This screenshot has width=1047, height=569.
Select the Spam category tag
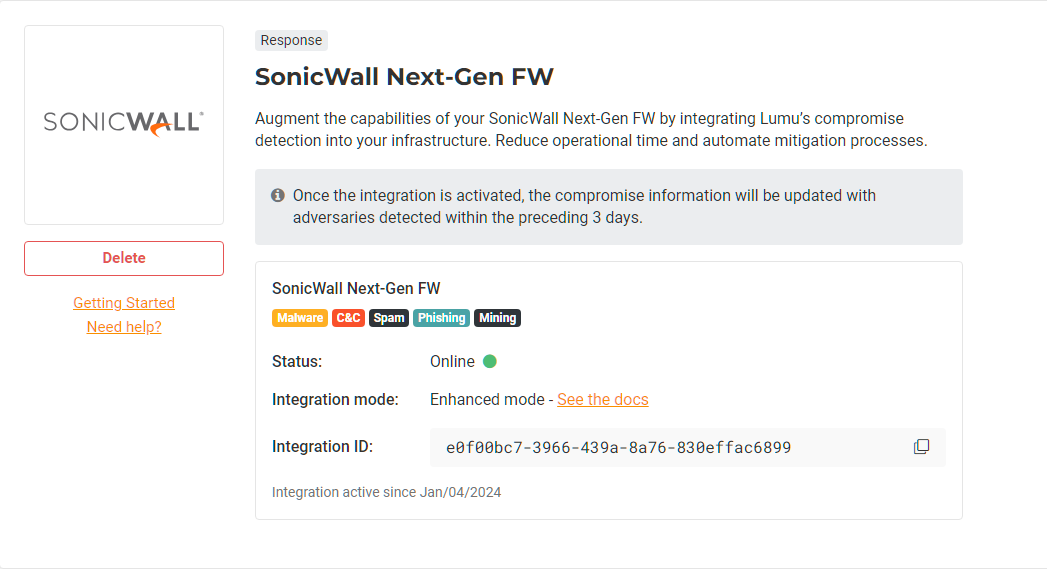[389, 318]
